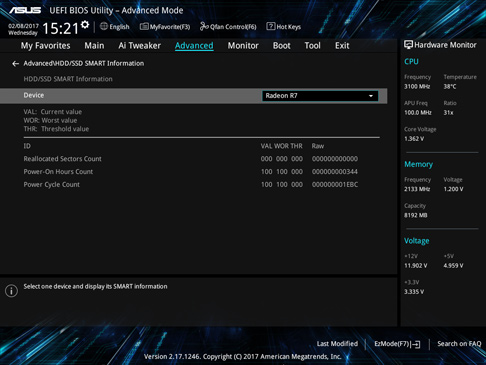Select the Exit menu tab
Screen dimensions: 486x365
tap(342, 46)
